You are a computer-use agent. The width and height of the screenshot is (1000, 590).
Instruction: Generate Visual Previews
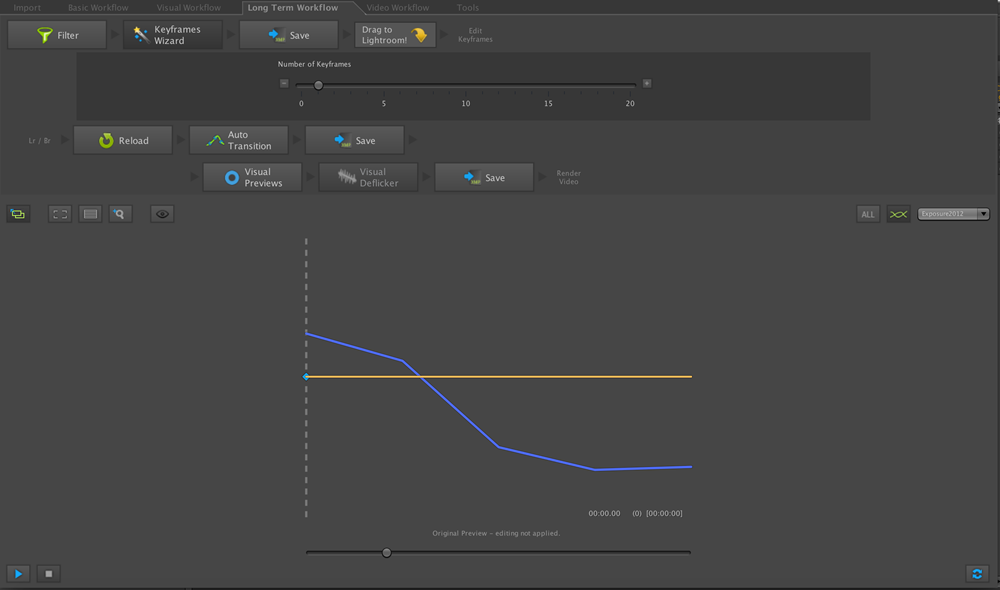tap(253, 177)
